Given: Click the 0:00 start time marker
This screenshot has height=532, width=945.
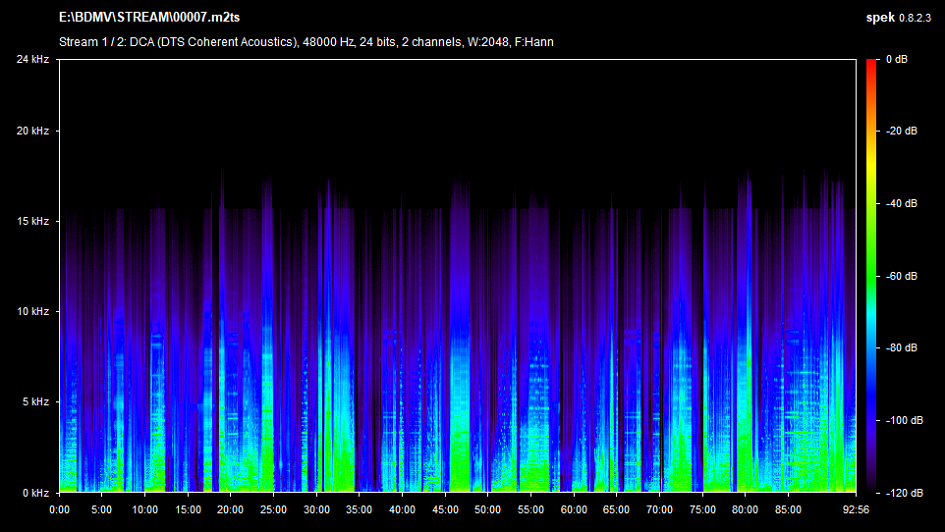Looking at the screenshot, I should click(x=59, y=508).
